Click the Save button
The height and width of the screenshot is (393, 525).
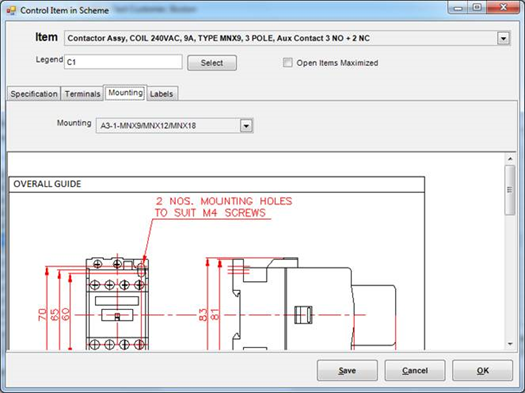coord(347,371)
